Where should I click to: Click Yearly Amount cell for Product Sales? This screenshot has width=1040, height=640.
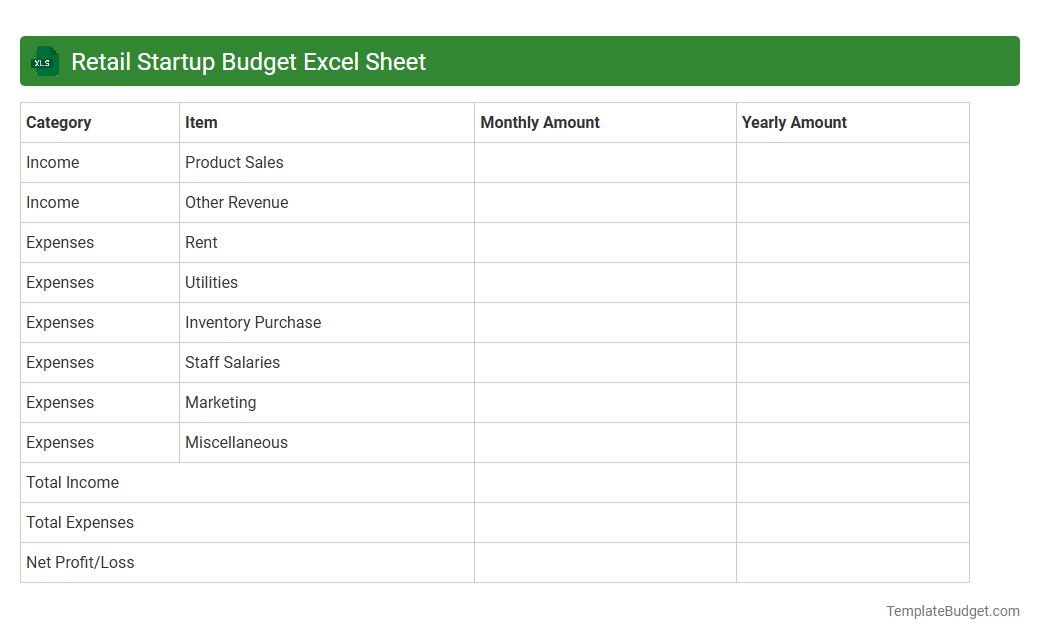pos(852,162)
